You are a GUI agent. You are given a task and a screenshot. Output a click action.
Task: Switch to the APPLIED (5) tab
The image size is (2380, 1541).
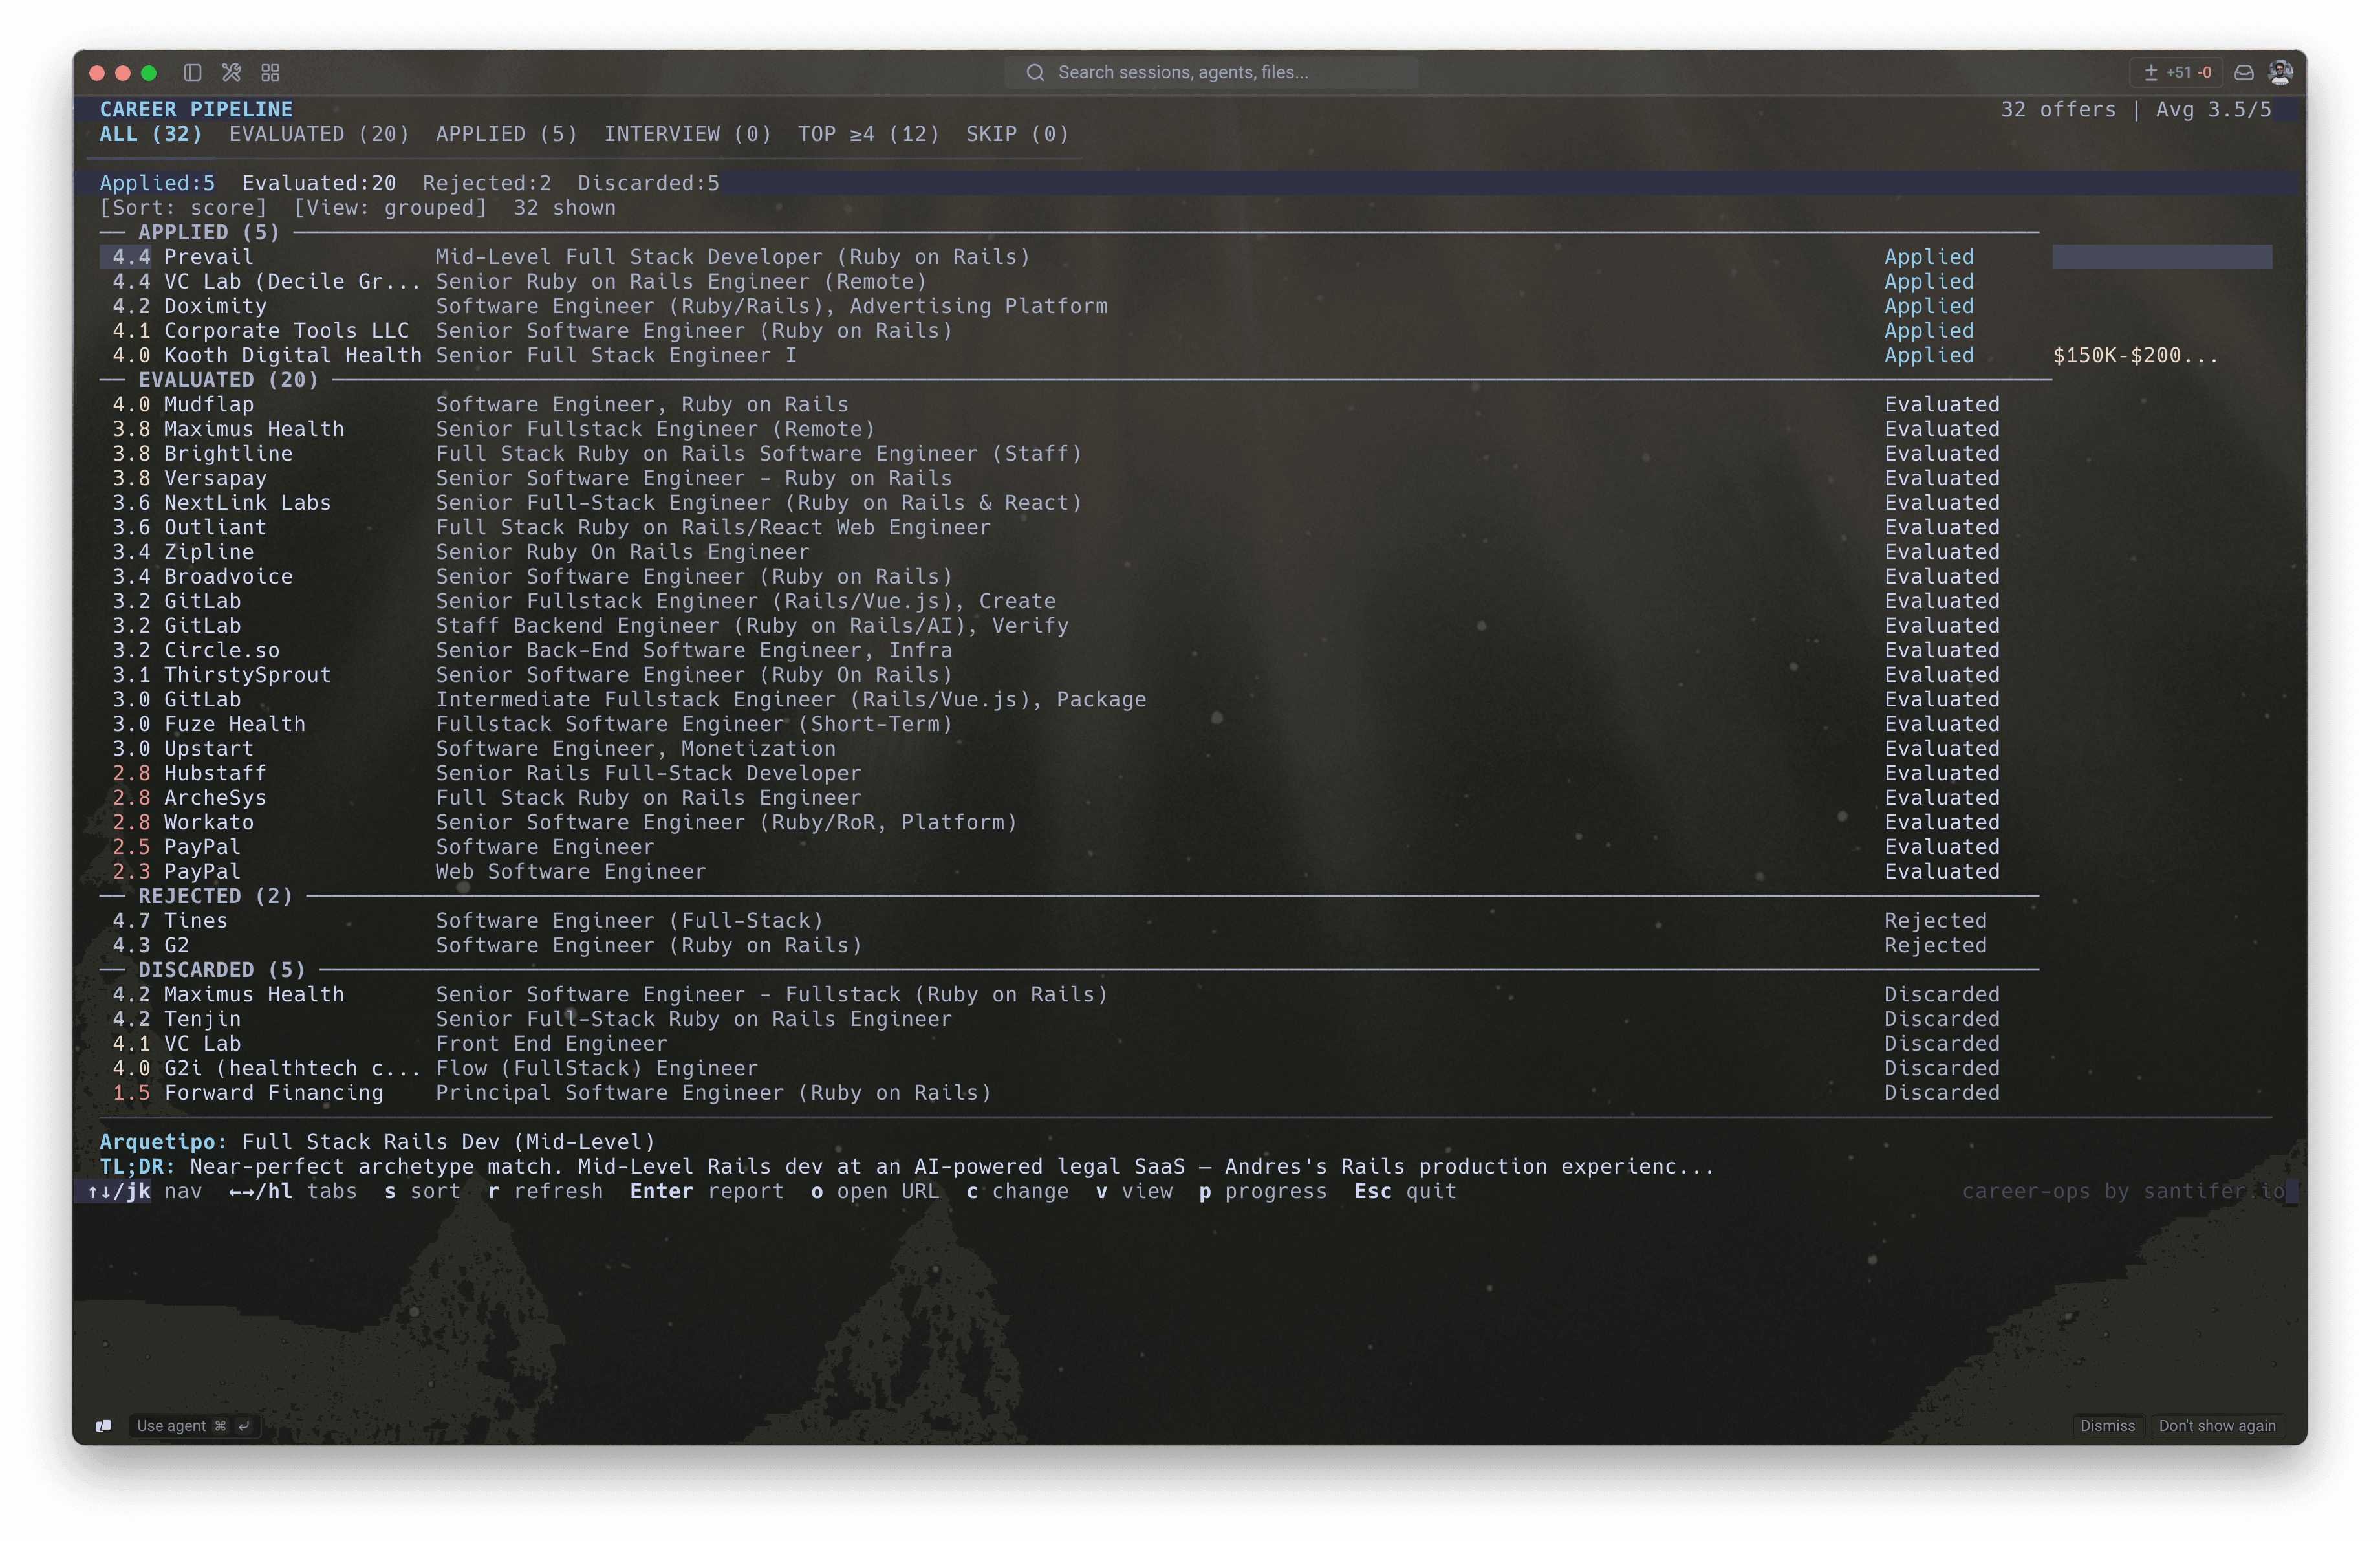click(506, 134)
